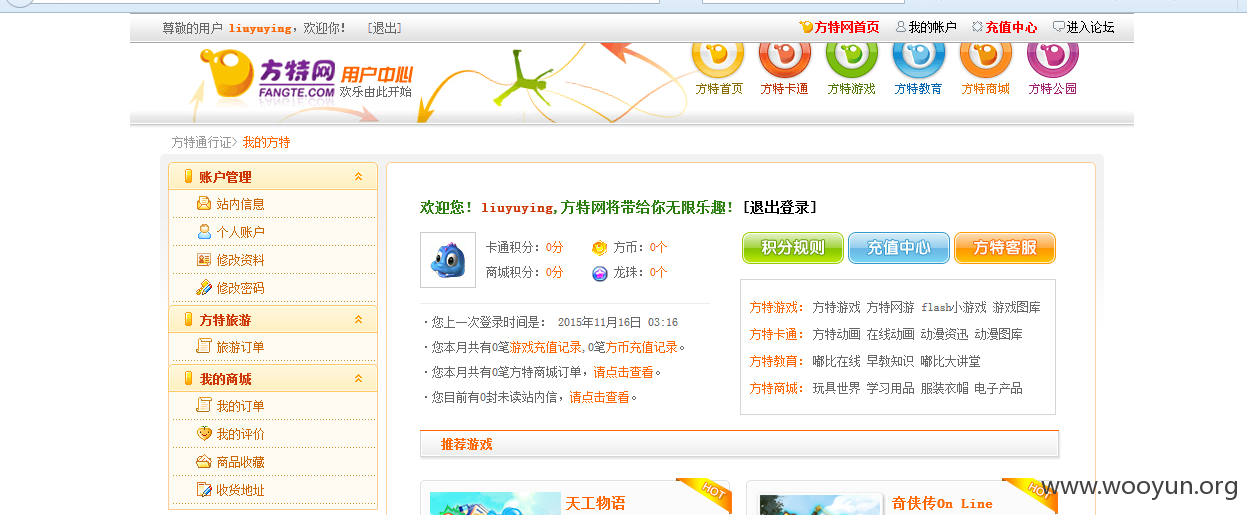Open 站内信息 in the sidebar

(241, 204)
